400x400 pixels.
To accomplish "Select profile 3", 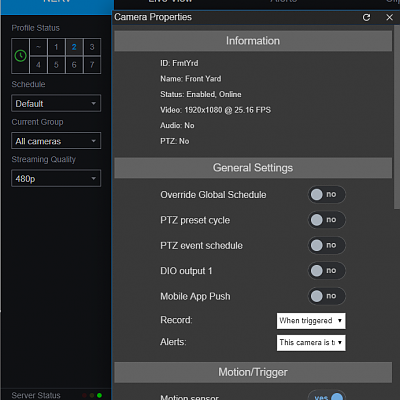I will point(92,47).
